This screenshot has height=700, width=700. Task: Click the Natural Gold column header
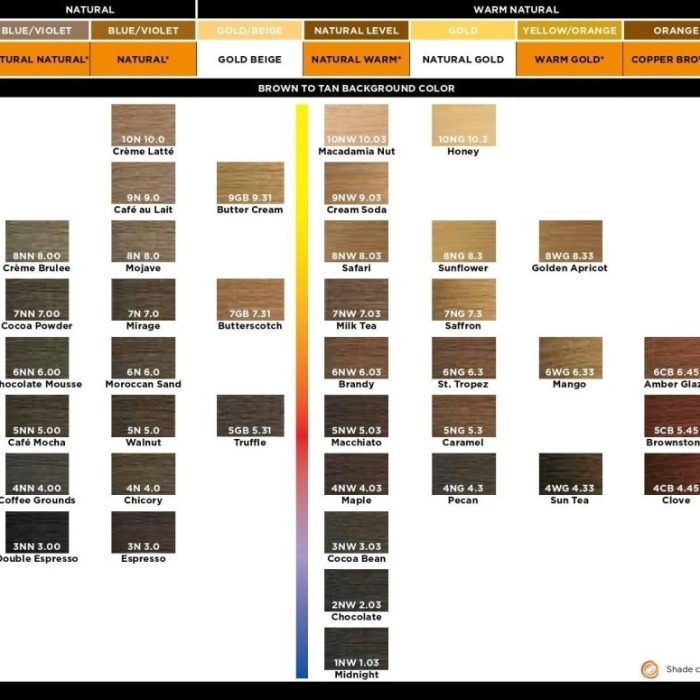463,59
